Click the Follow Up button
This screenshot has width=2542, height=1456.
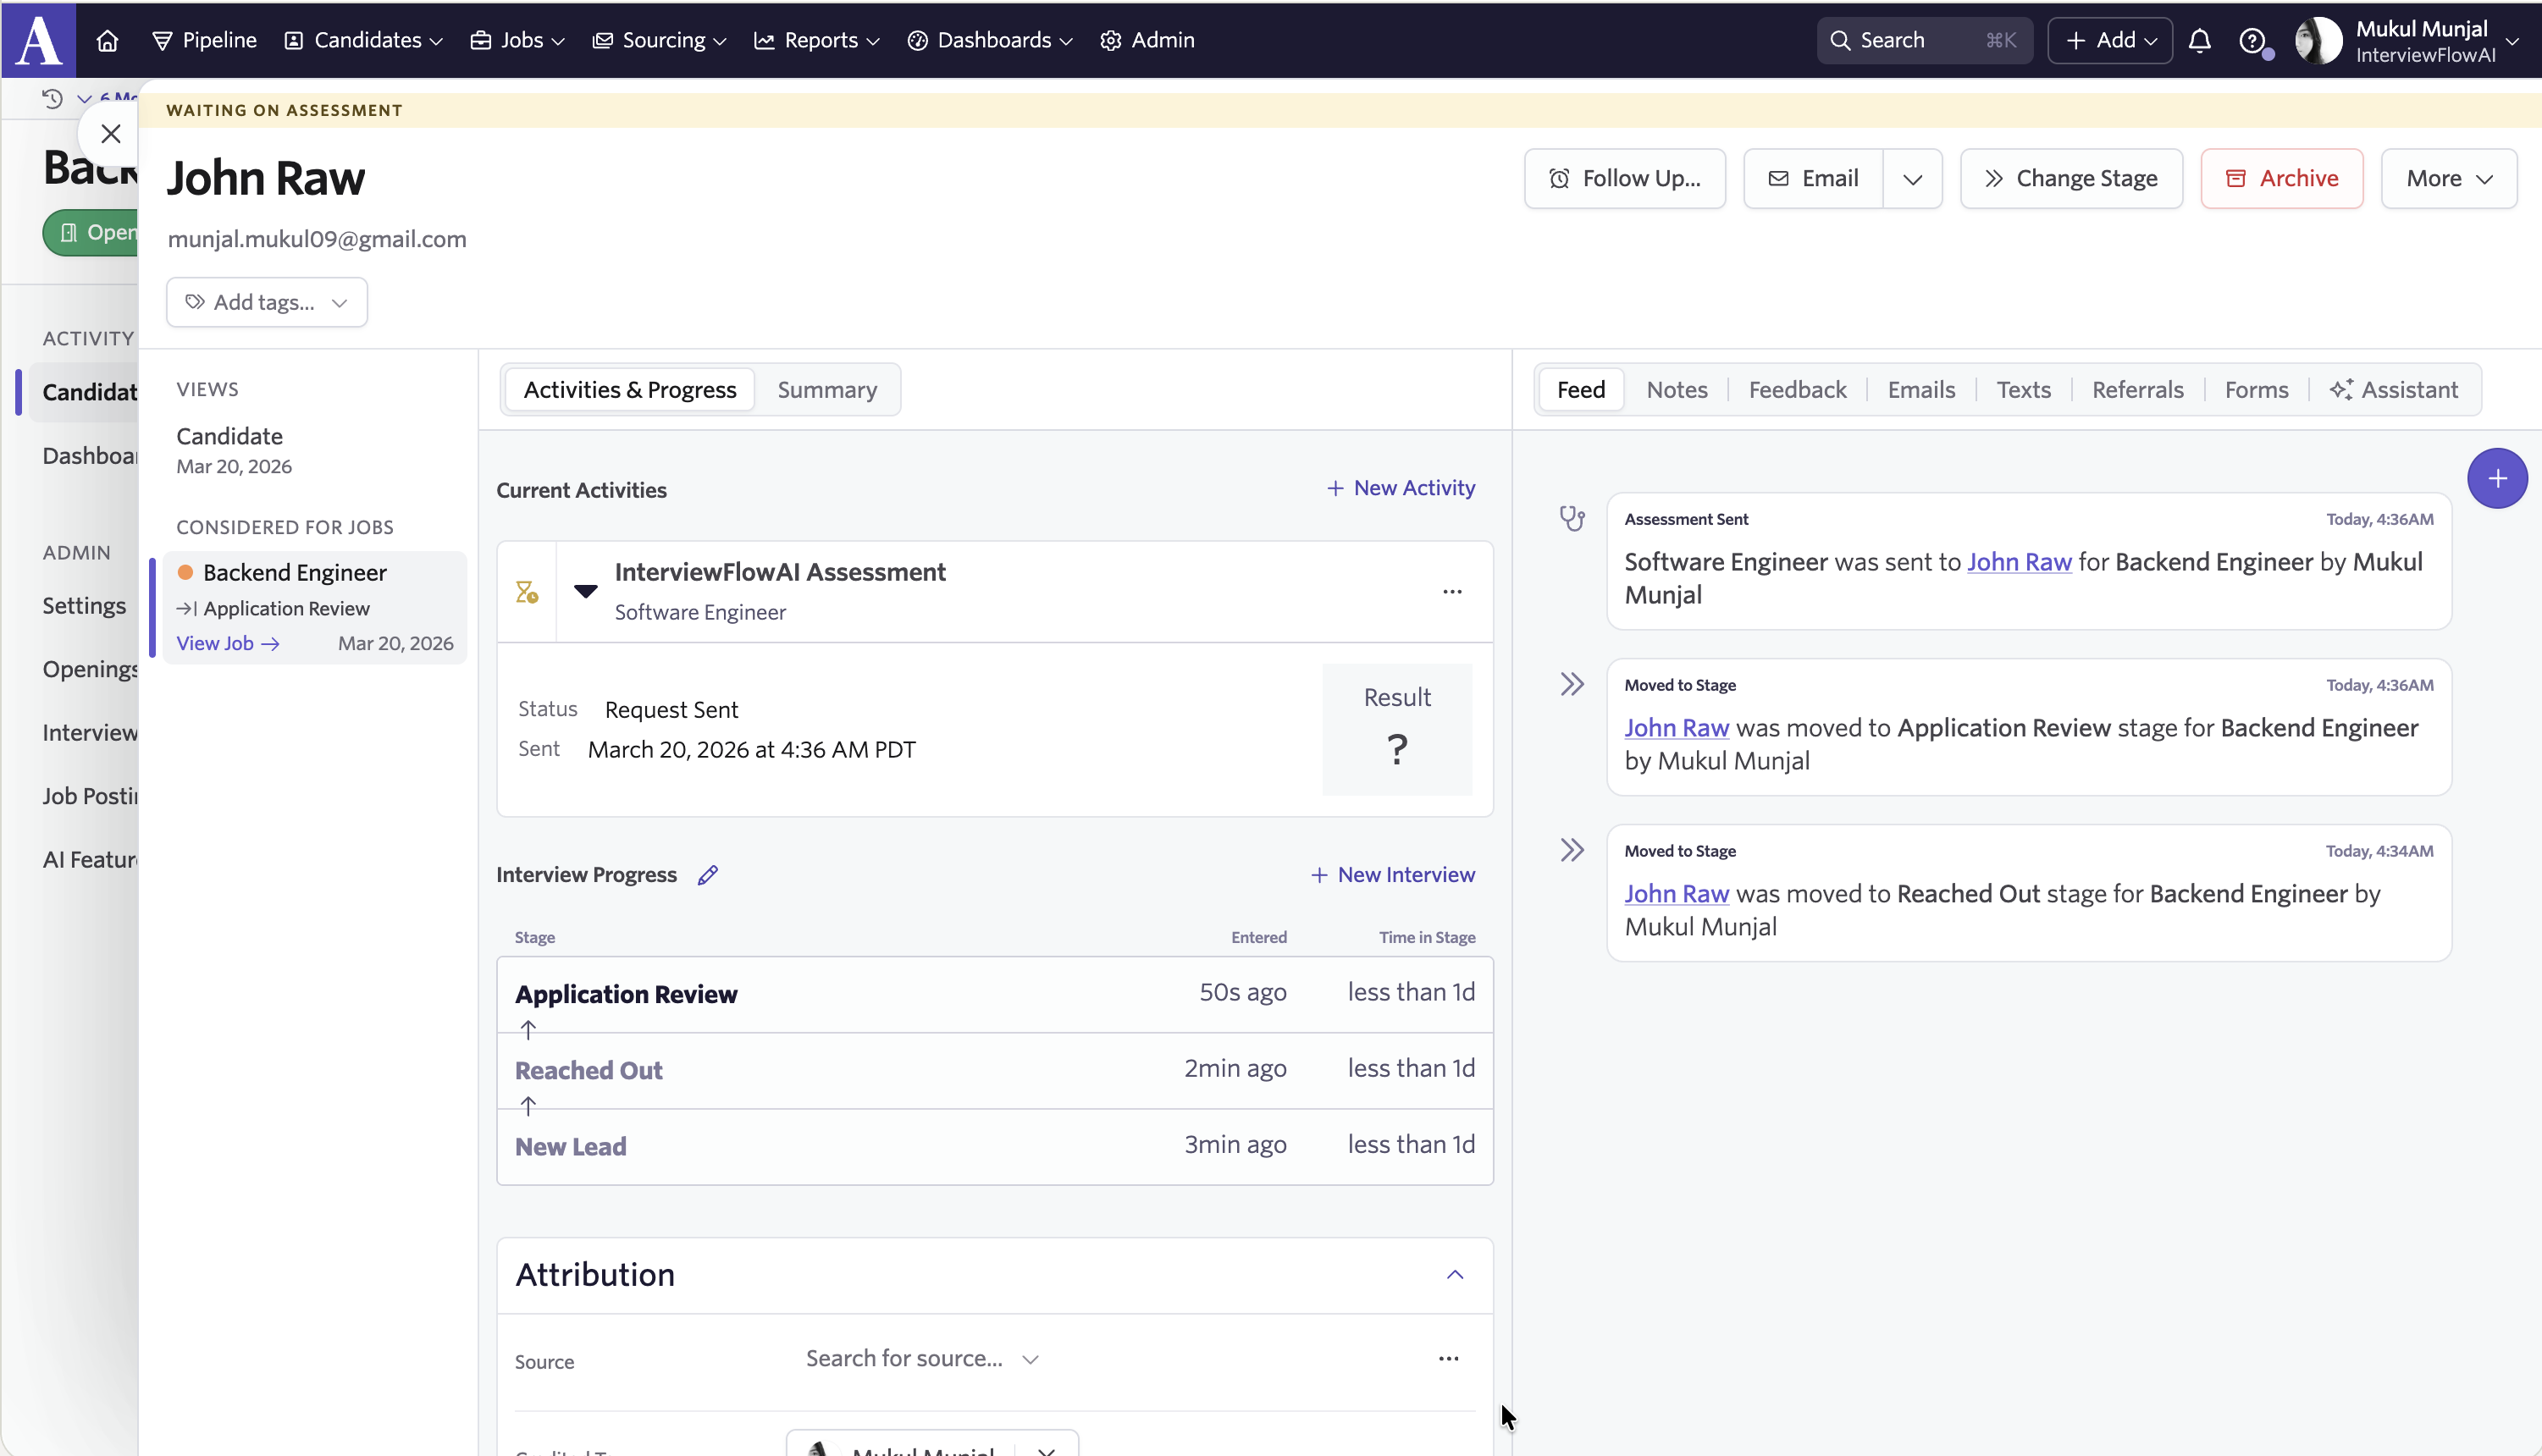[x=1624, y=179]
